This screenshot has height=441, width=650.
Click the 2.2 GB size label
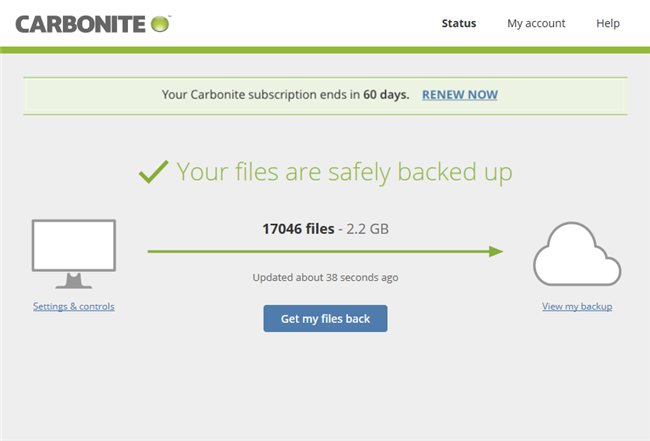[366, 229]
